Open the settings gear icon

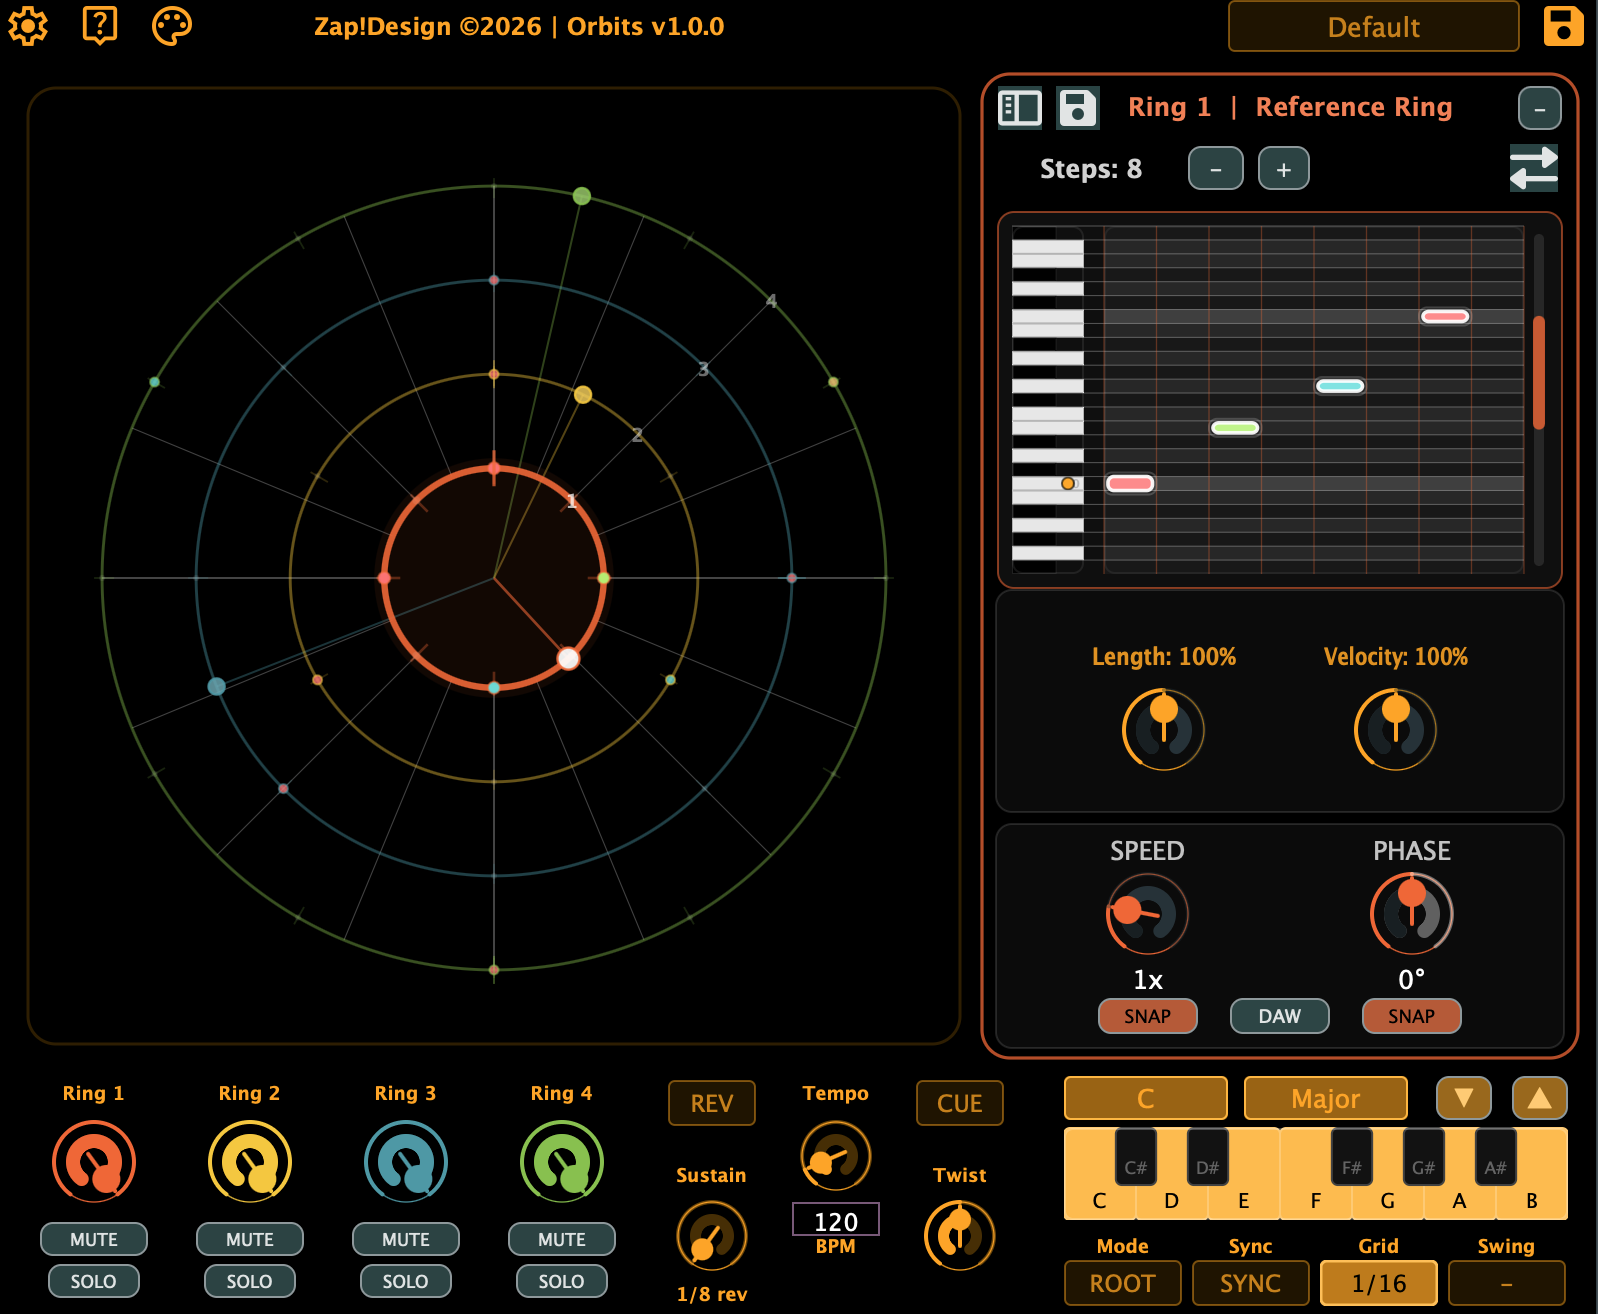point(28,26)
